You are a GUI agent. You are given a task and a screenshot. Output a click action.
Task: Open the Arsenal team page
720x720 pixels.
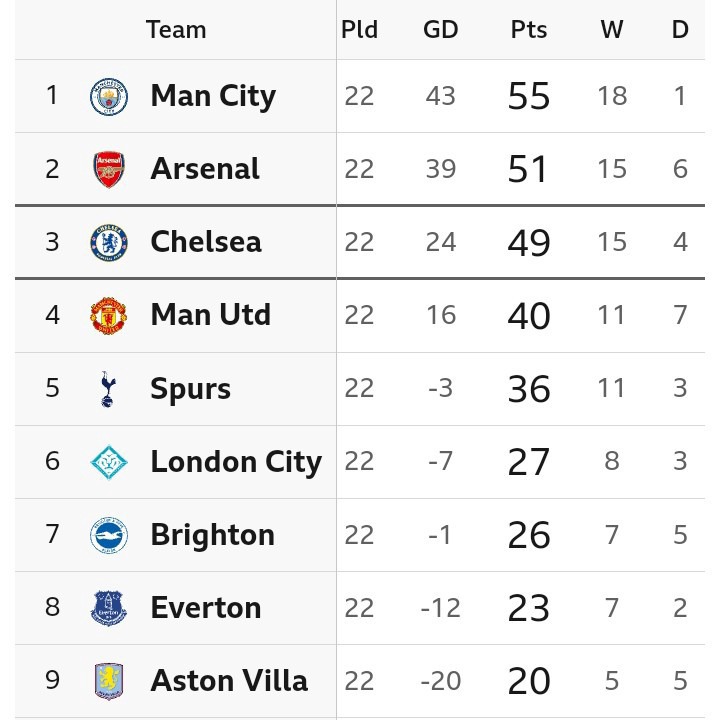pyautogui.click(x=205, y=169)
